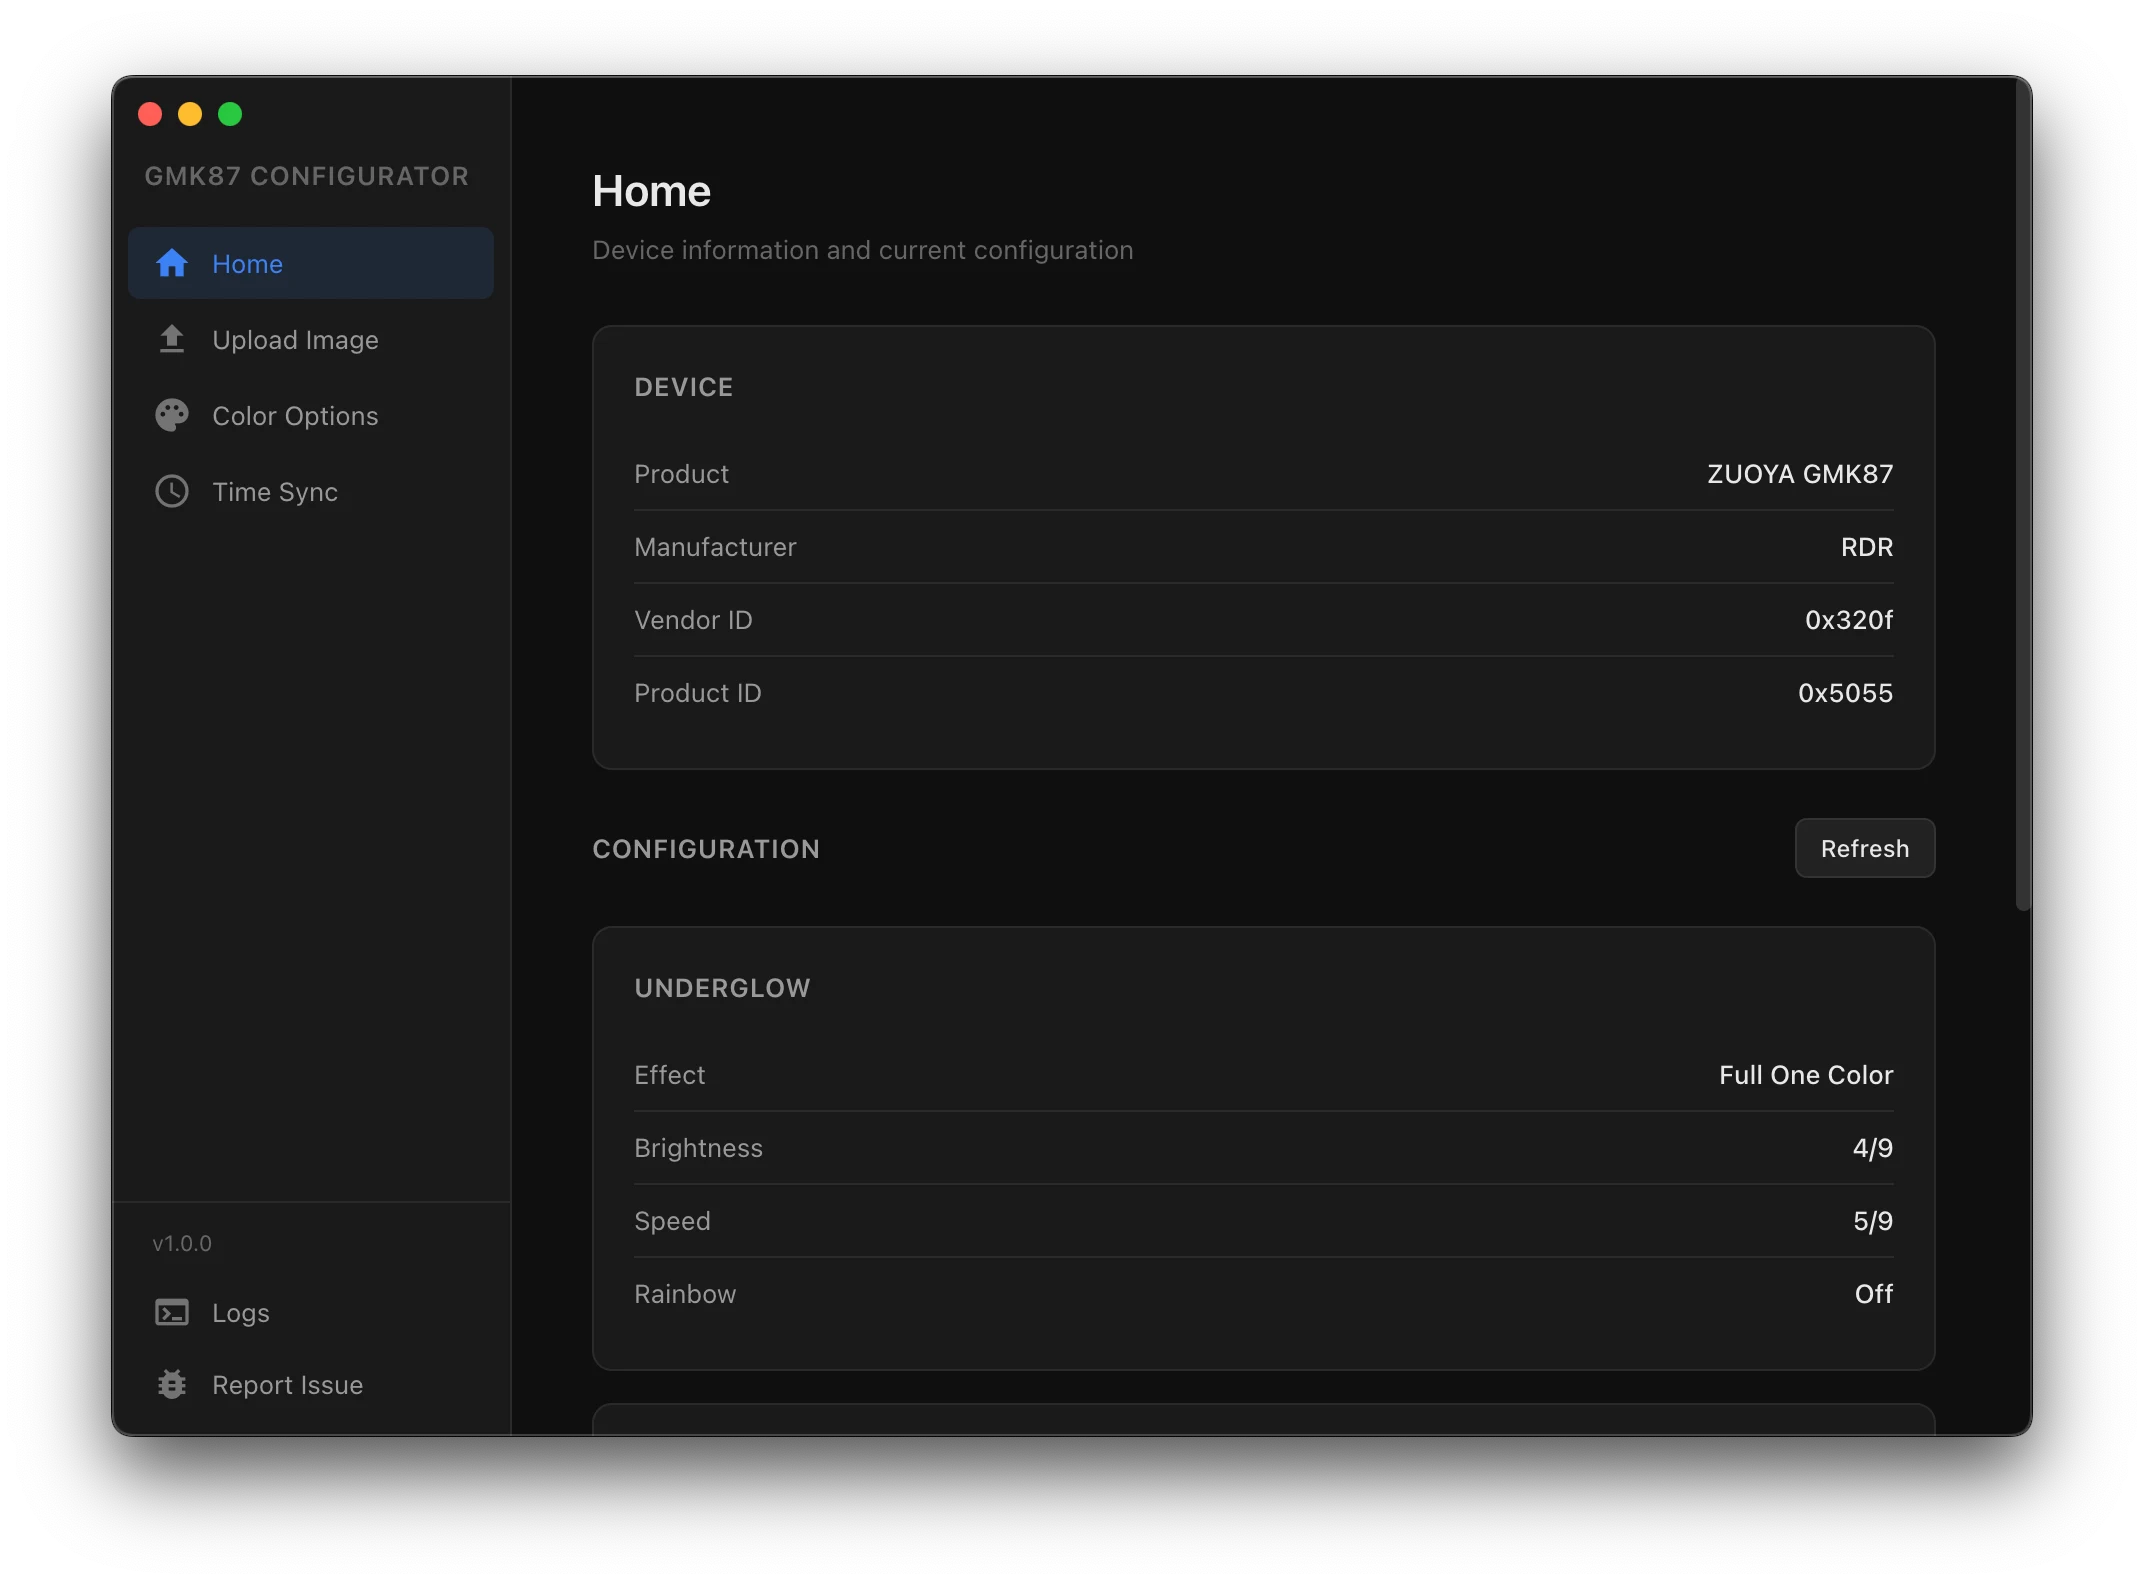2144x1584 pixels.
Task: Open the Report Issue link
Action: 288,1384
